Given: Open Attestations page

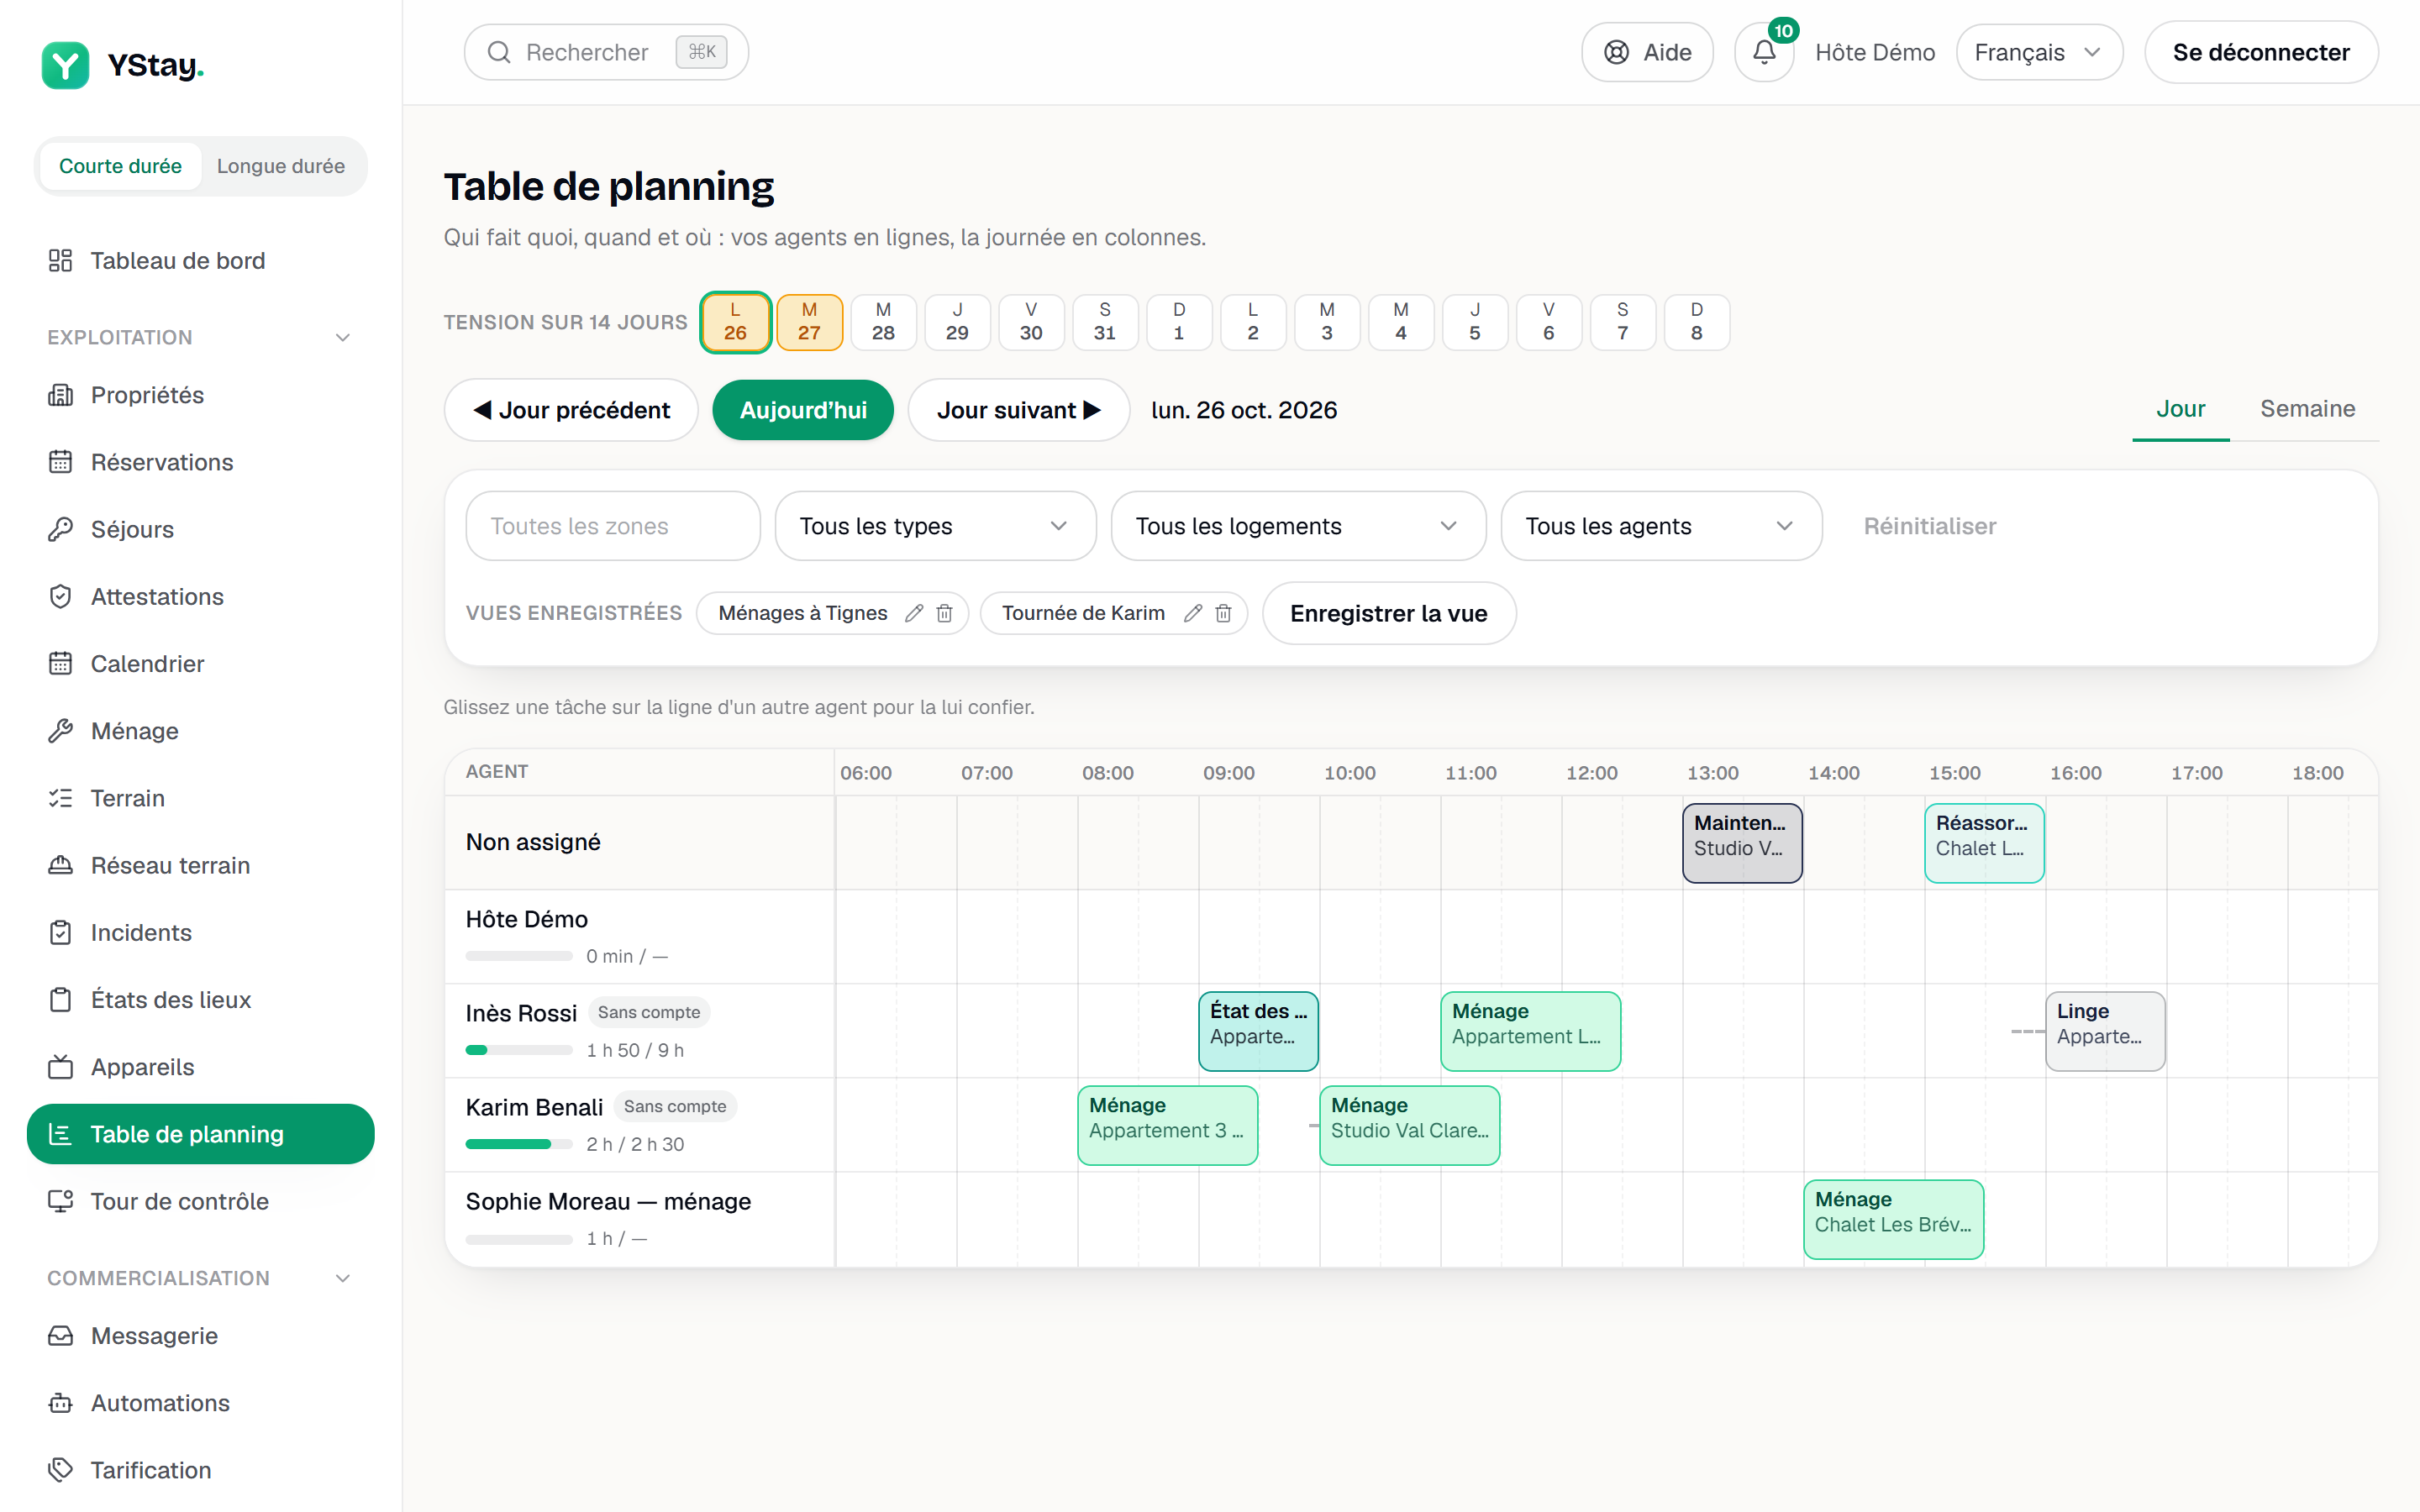Looking at the screenshot, I should pyautogui.click(x=200, y=597).
